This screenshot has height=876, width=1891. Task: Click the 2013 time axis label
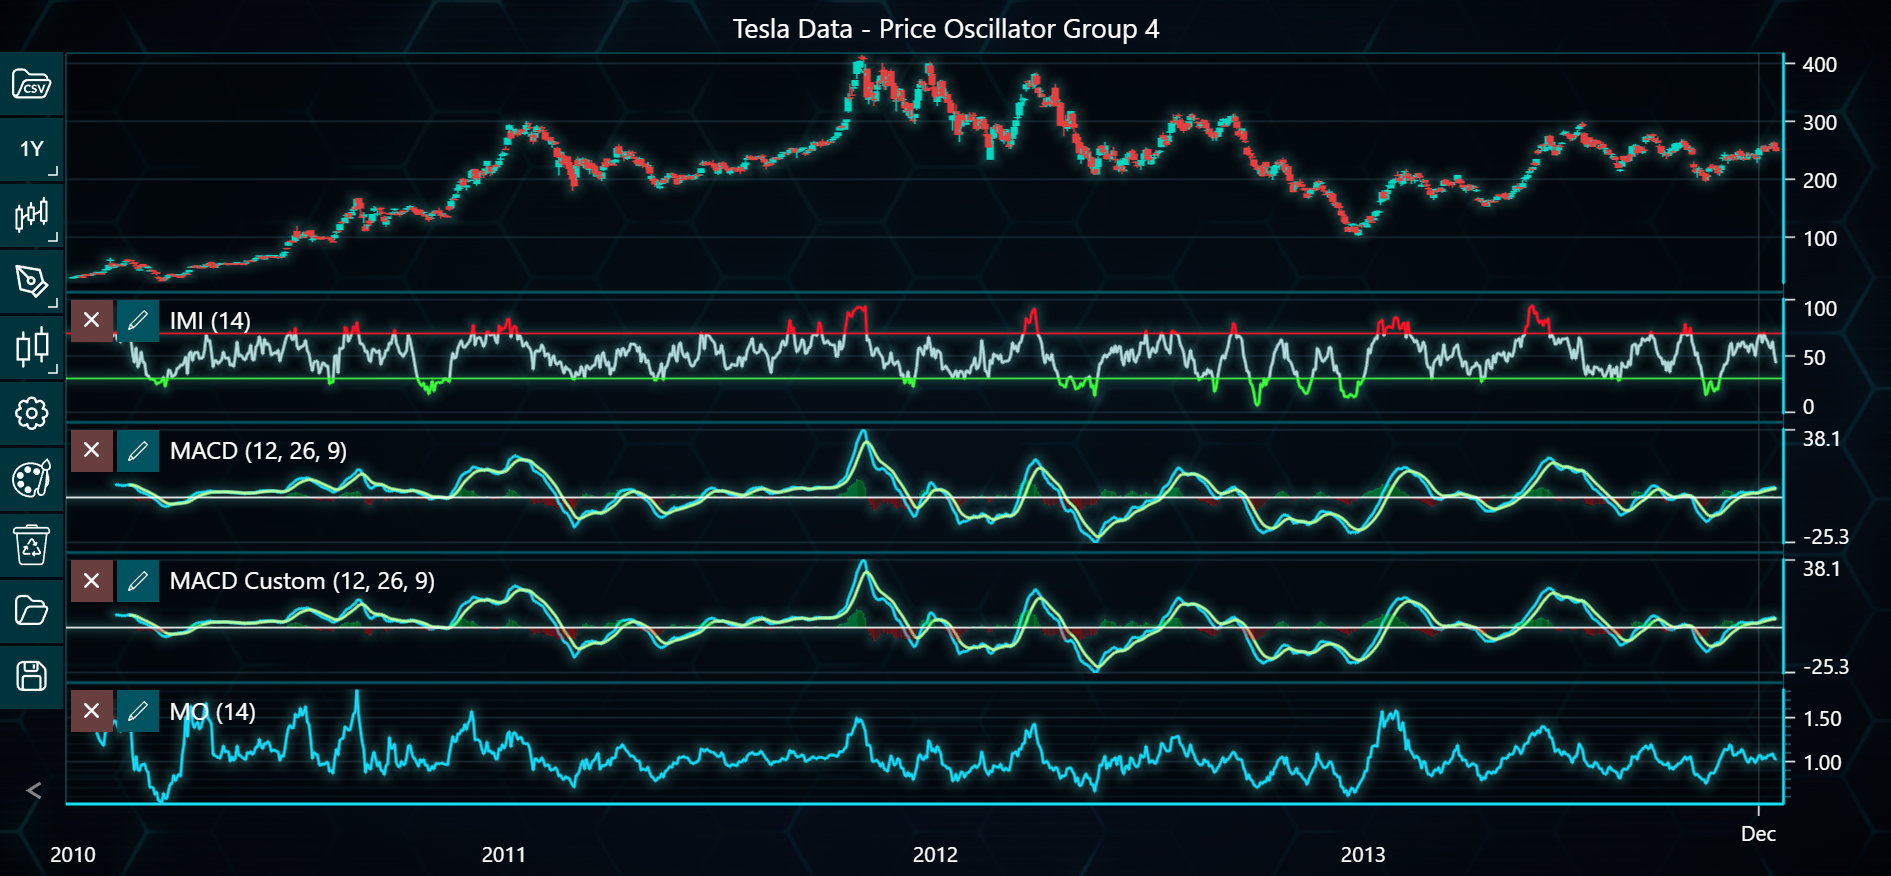click(x=1363, y=855)
